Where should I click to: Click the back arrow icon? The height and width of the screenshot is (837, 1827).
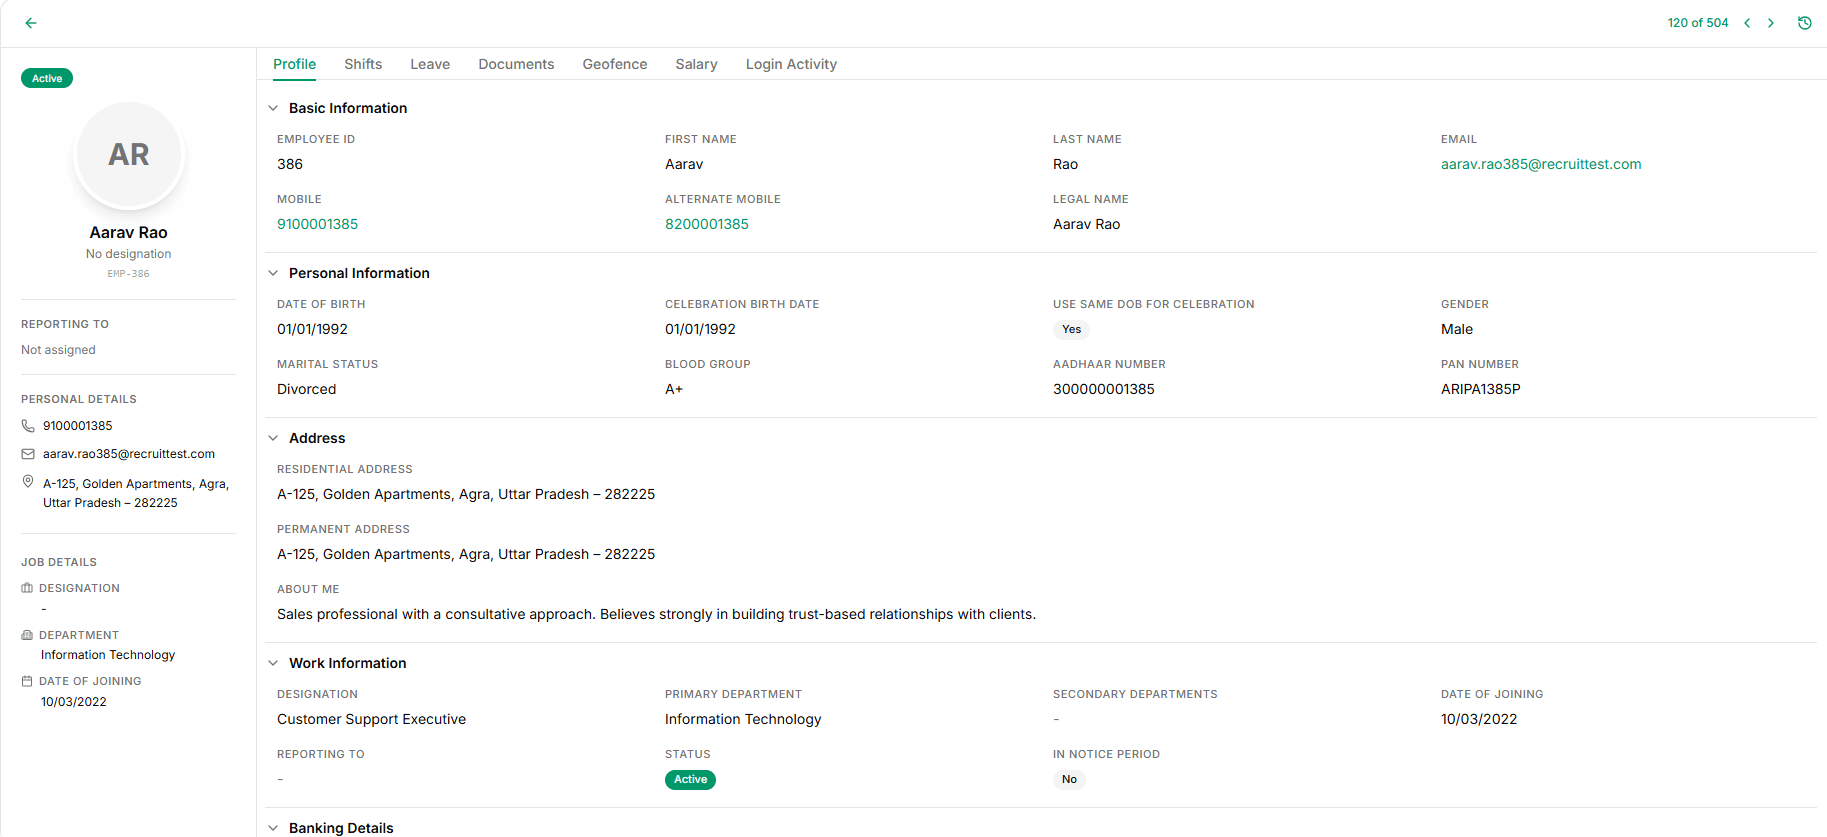[31, 23]
